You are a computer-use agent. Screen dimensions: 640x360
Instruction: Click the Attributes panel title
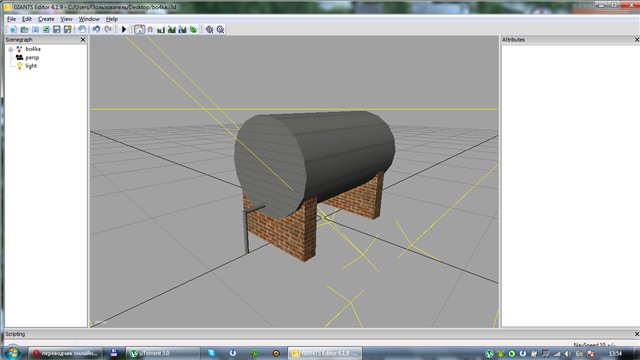pyautogui.click(x=513, y=40)
